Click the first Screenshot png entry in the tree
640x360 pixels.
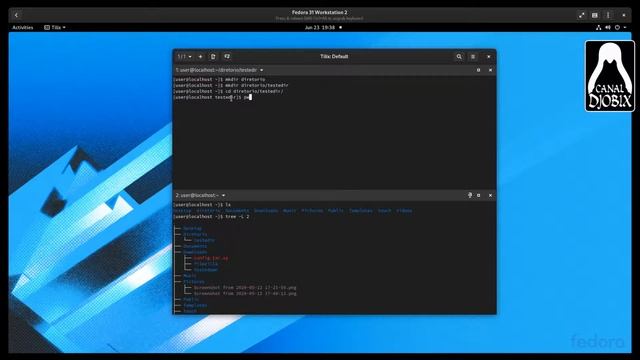tap(245, 288)
